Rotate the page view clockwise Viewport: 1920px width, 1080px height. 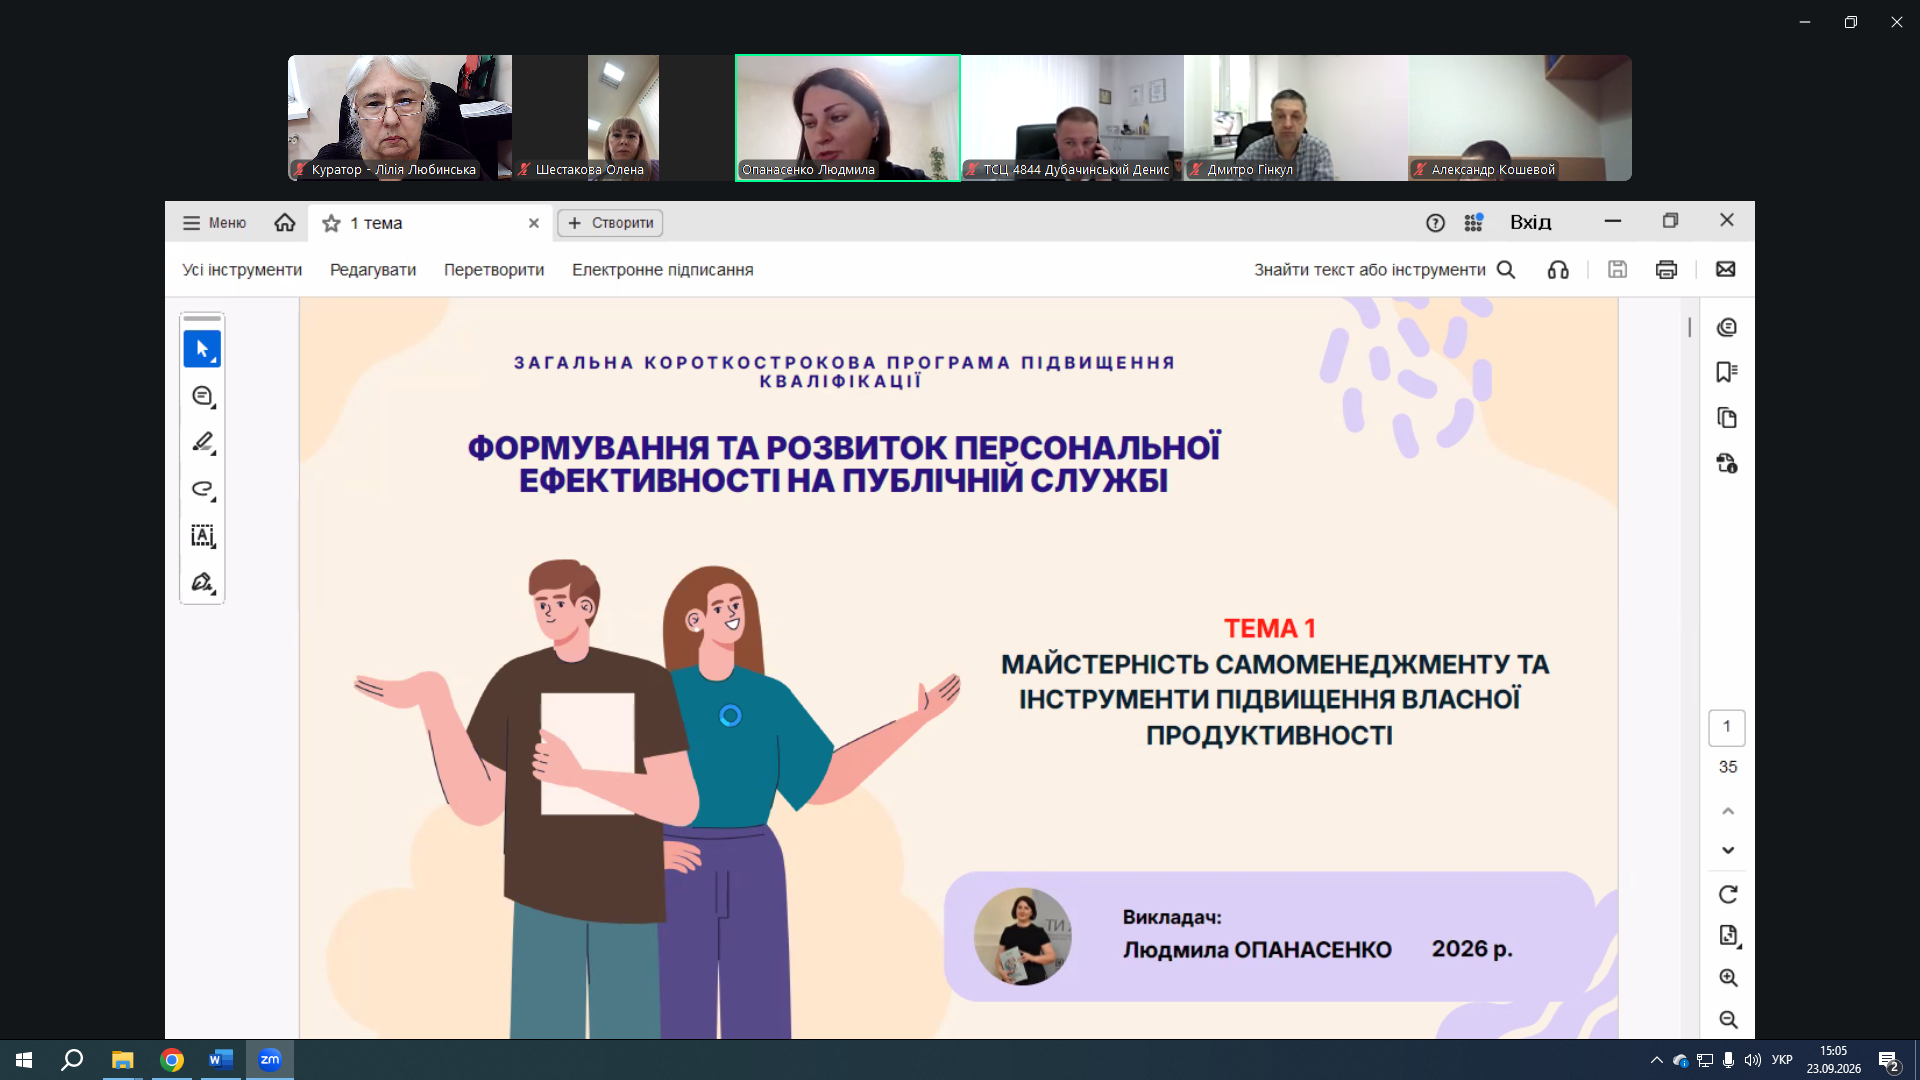click(1728, 894)
